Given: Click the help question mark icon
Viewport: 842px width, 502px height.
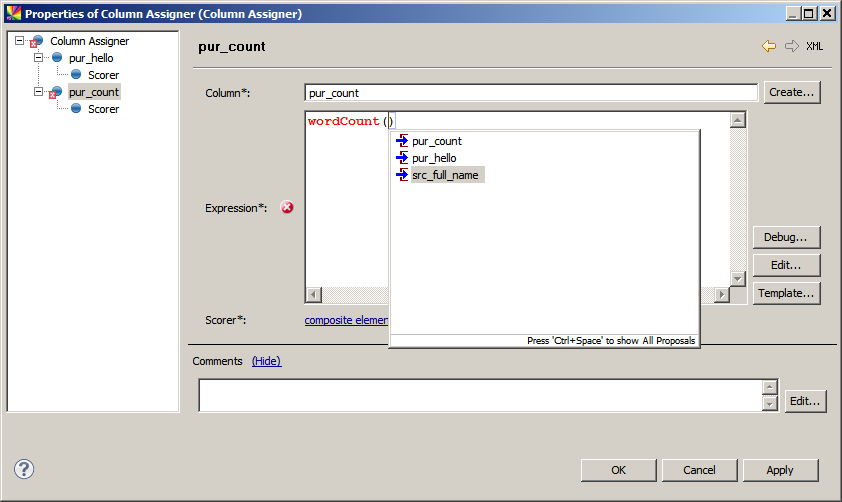Looking at the screenshot, I should tap(24, 469).
